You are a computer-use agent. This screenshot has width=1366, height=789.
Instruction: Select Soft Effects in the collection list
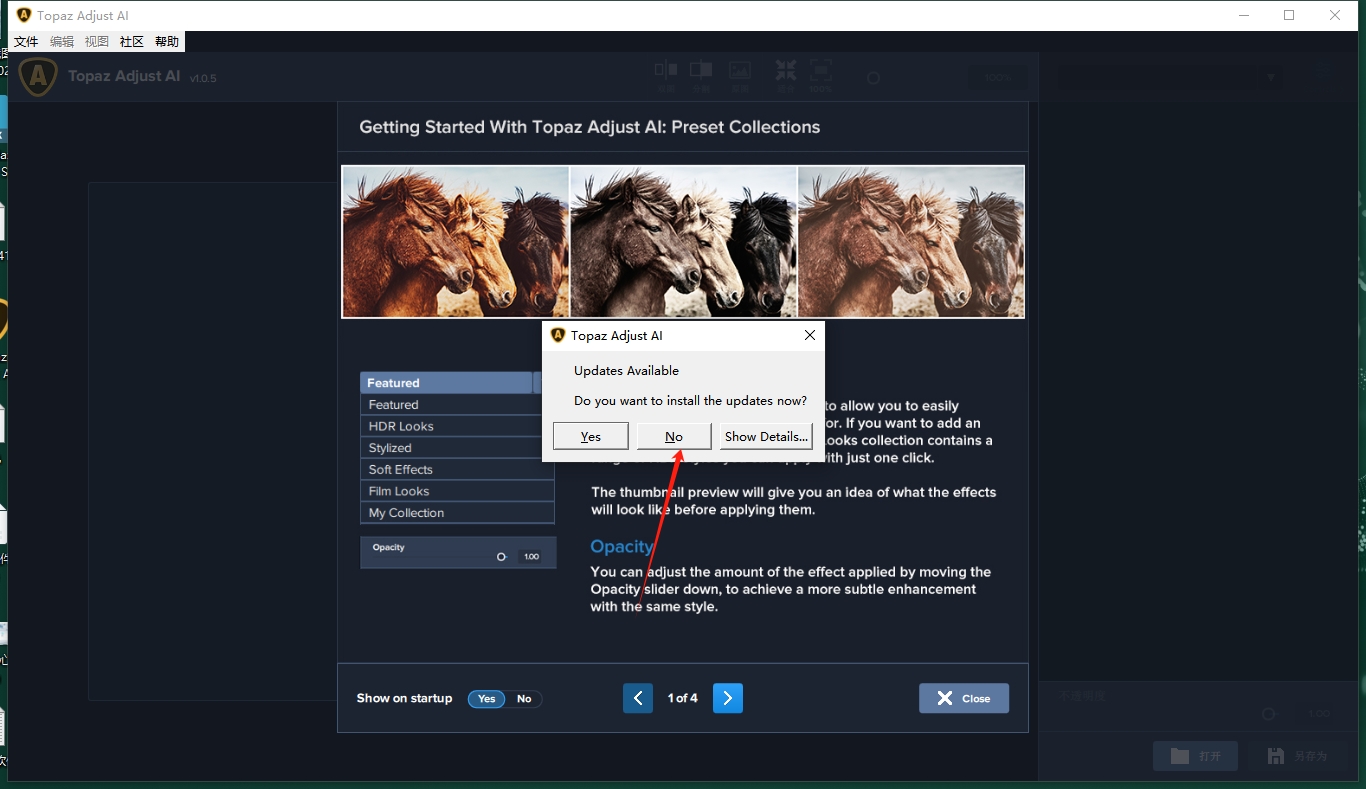457,469
